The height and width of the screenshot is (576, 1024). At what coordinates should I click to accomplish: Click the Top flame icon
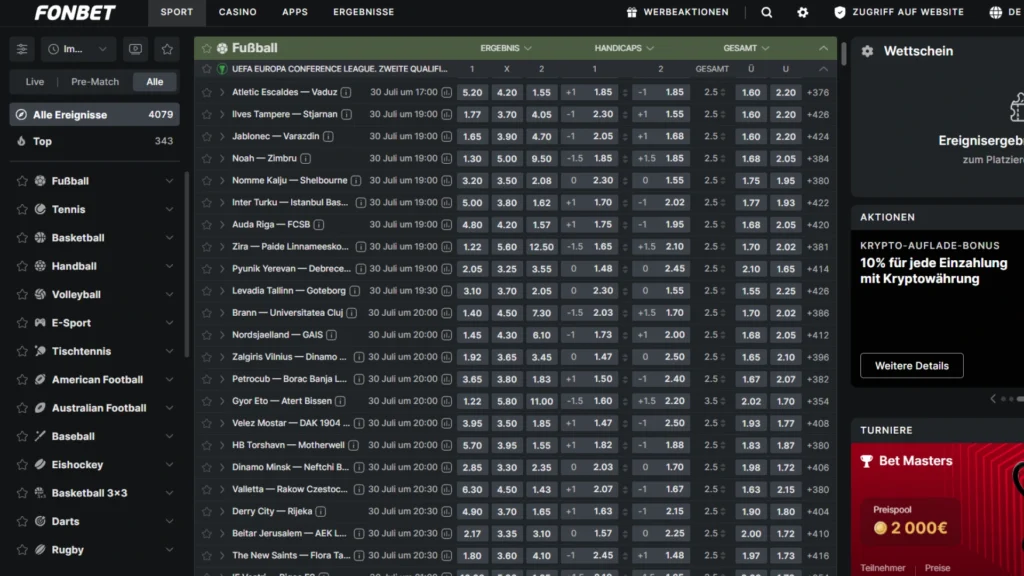click(x=21, y=141)
